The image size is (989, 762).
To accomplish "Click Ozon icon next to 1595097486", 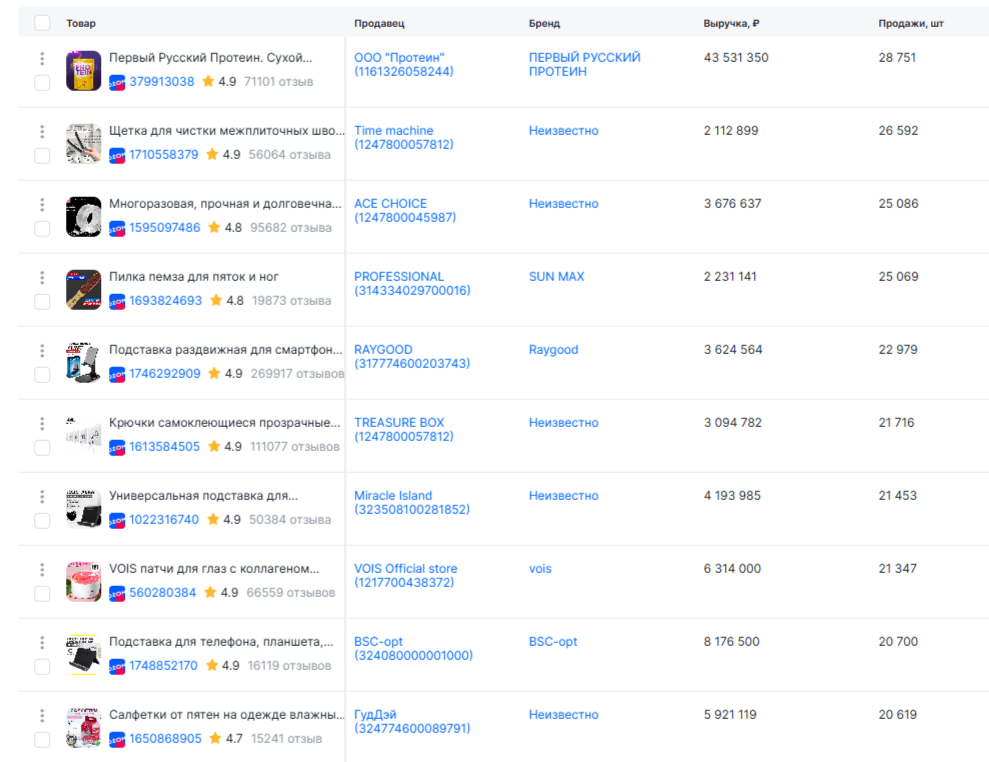I will pyautogui.click(x=117, y=228).
